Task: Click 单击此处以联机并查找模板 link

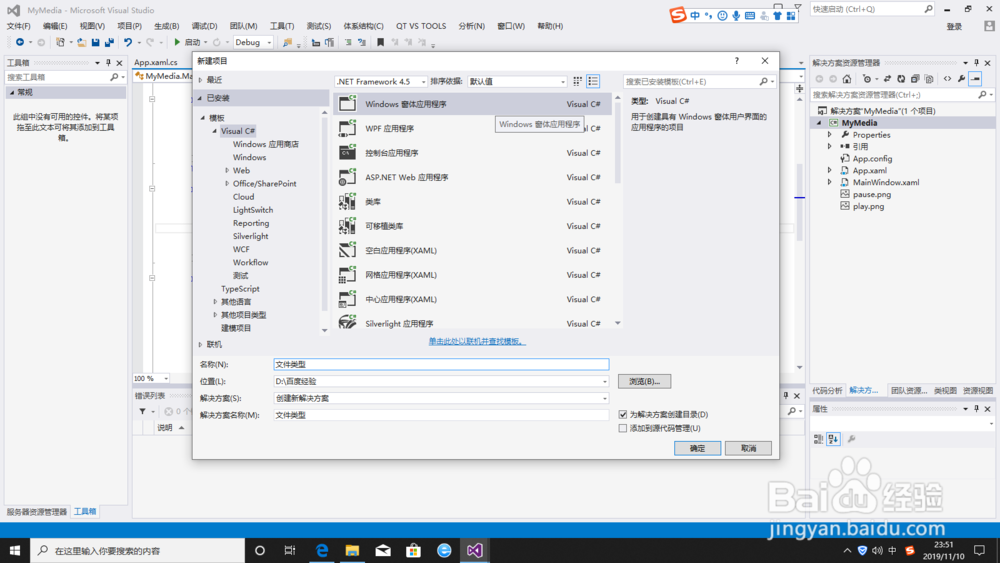Action: click(x=477, y=342)
